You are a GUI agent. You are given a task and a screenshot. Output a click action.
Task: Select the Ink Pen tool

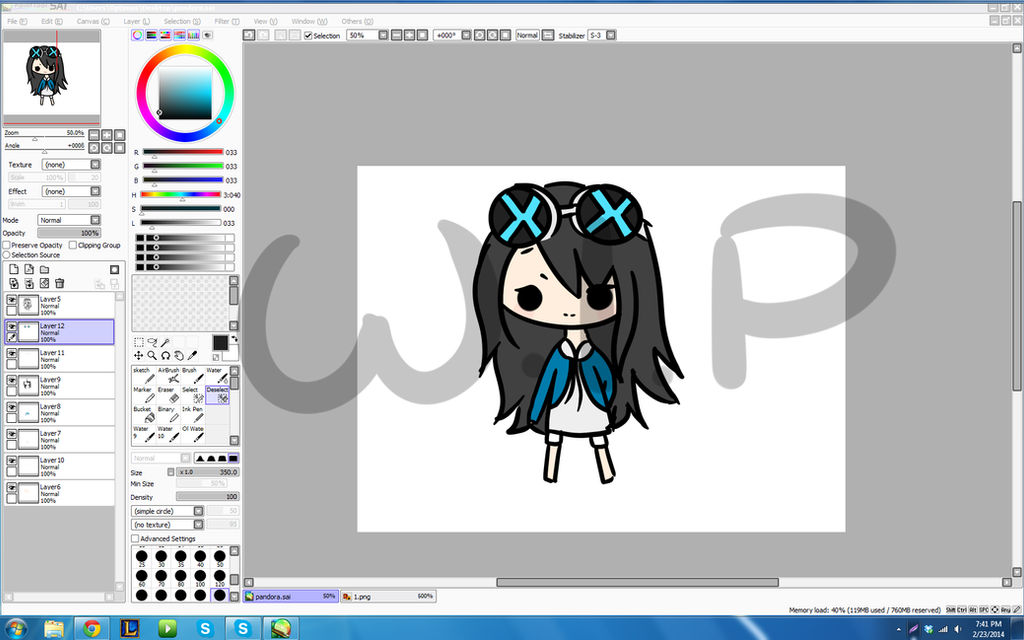[193, 414]
